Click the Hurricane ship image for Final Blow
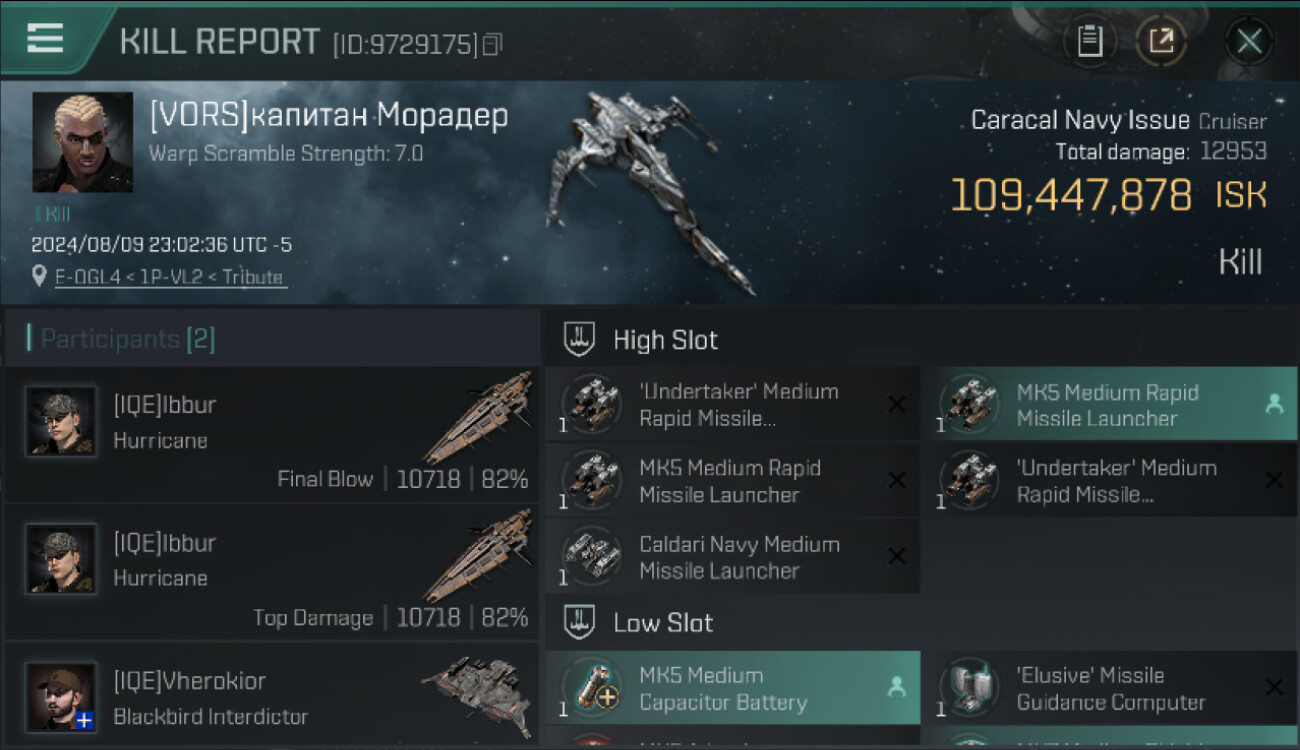Viewport: 1300px width, 750px height. [477, 416]
